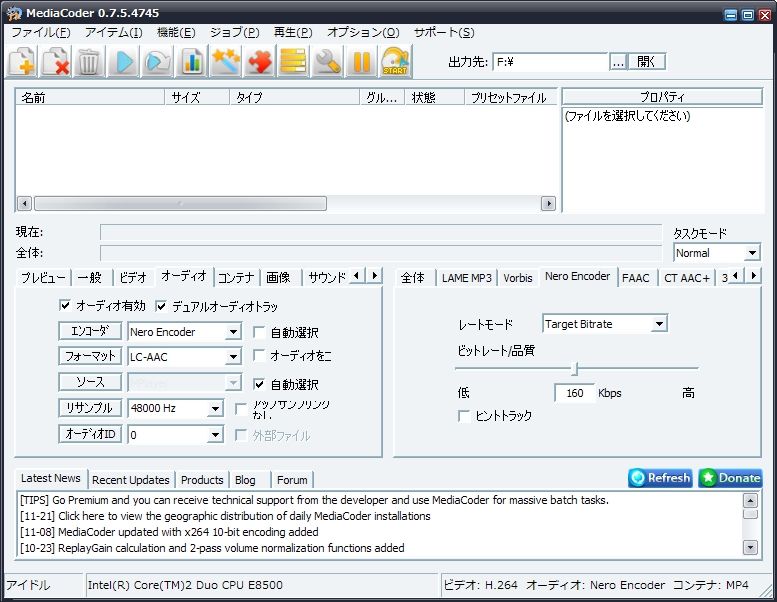This screenshot has width=777, height=602.
Task: Click the magic wand wizard icon
Action: pyautogui.click(x=225, y=61)
